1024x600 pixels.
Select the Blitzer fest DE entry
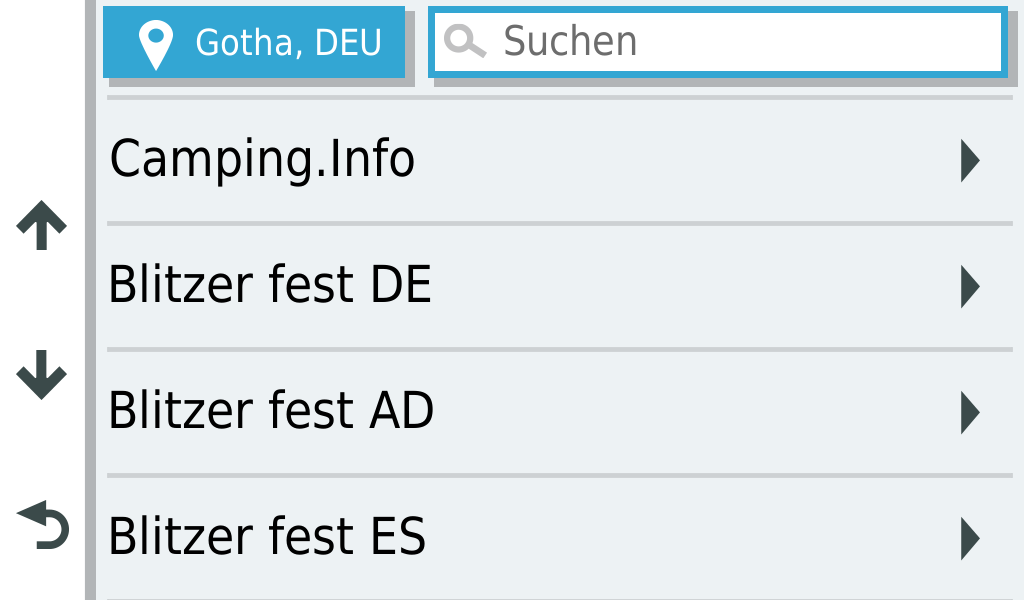(270, 286)
